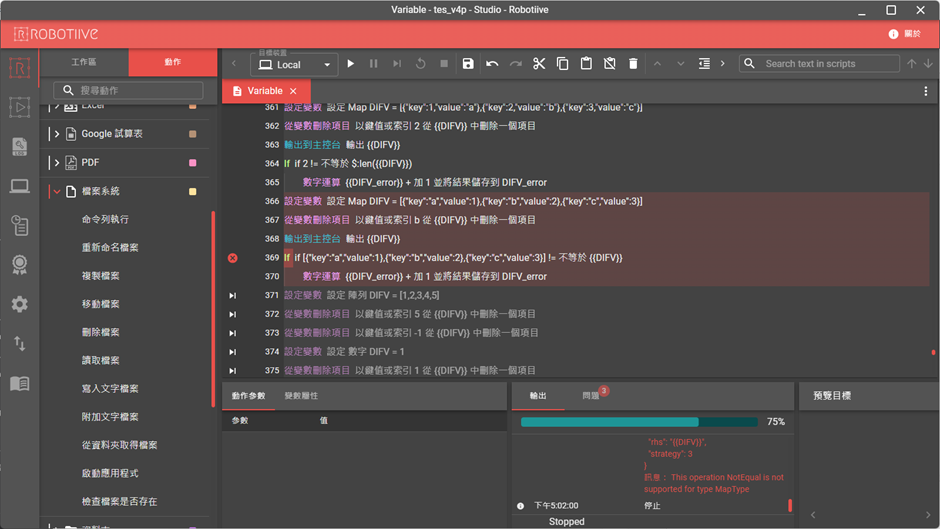Open the license badge sidebar icon
The width and height of the screenshot is (940, 529).
(19, 264)
